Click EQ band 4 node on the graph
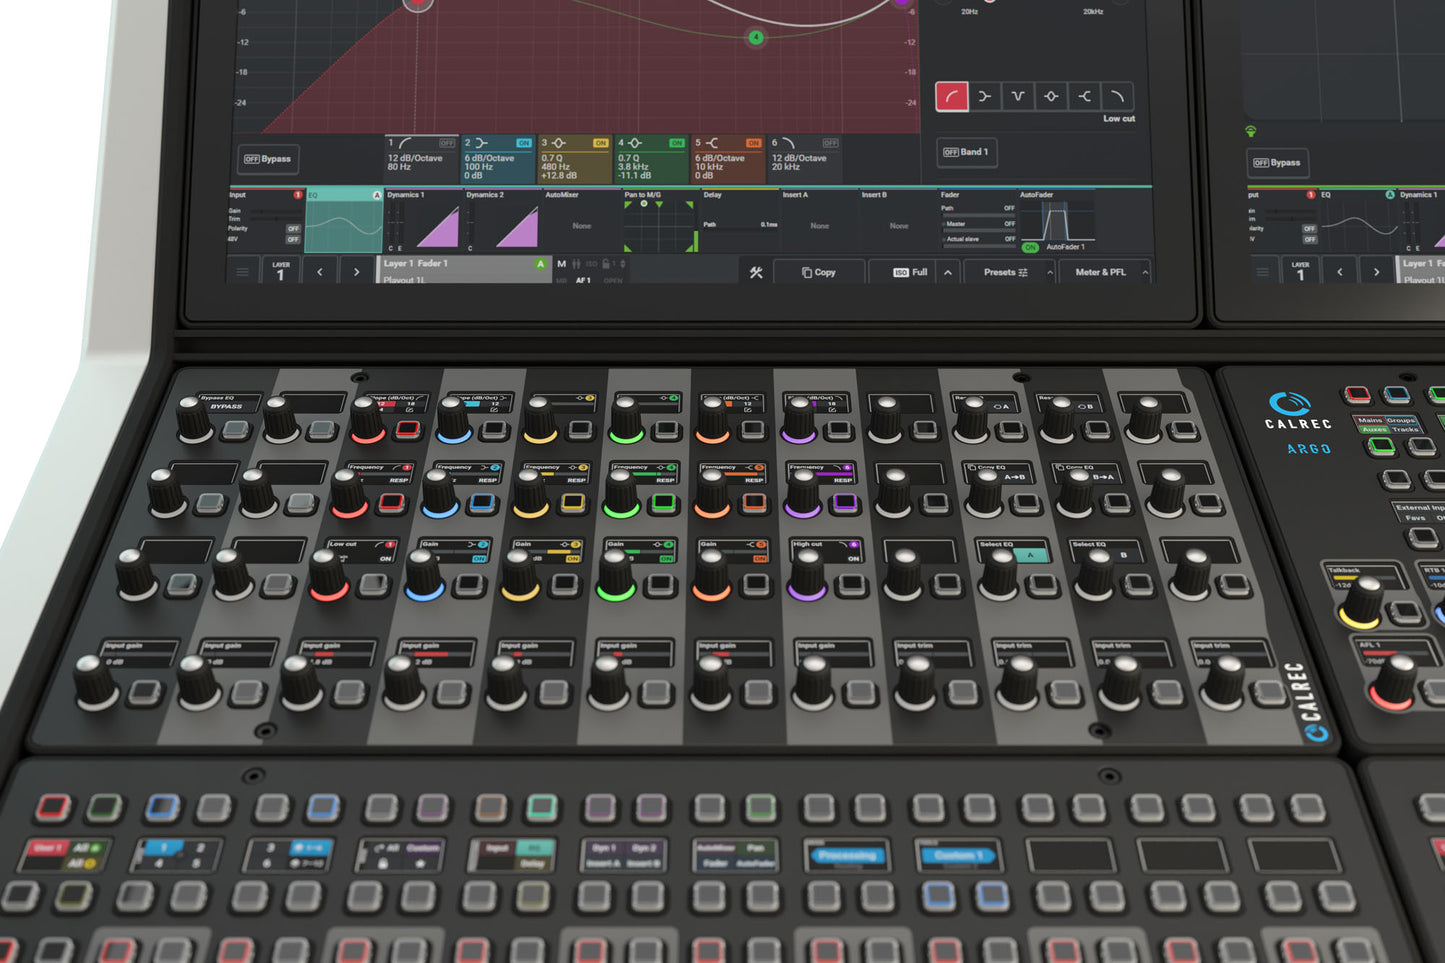Screen dimensions: 1445x963 click(756, 37)
